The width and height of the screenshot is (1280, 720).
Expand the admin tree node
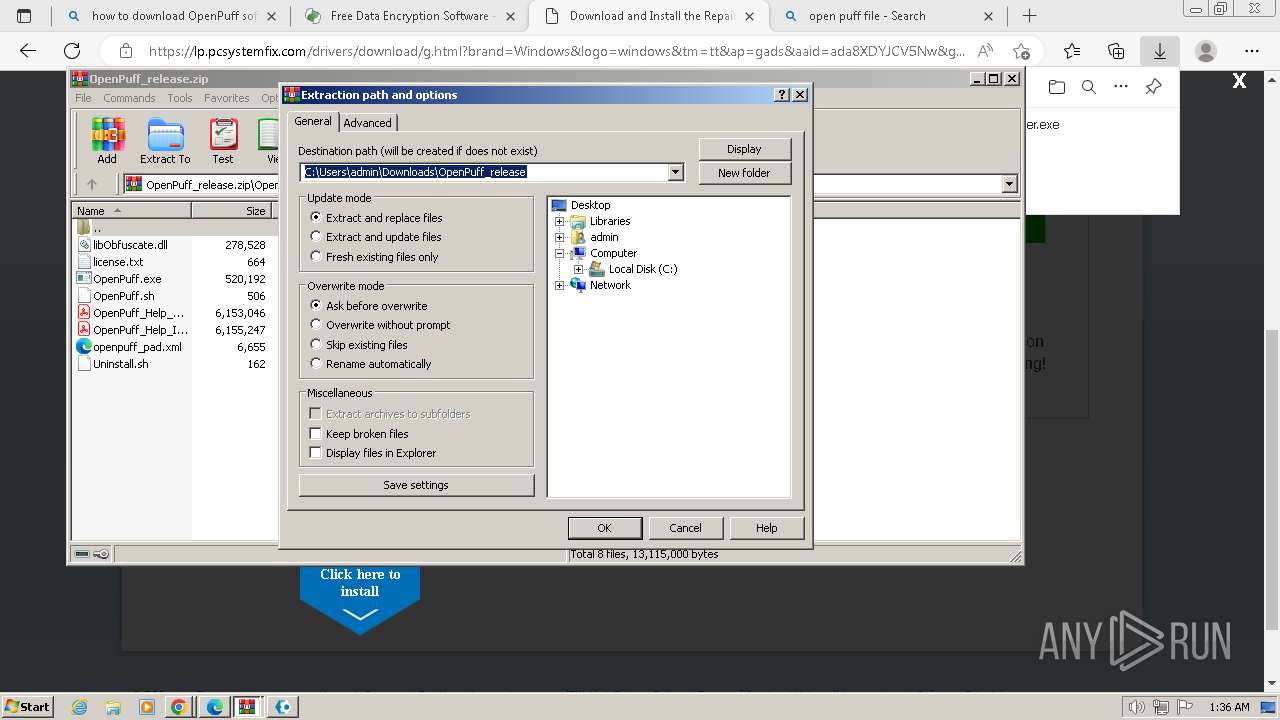(x=560, y=237)
